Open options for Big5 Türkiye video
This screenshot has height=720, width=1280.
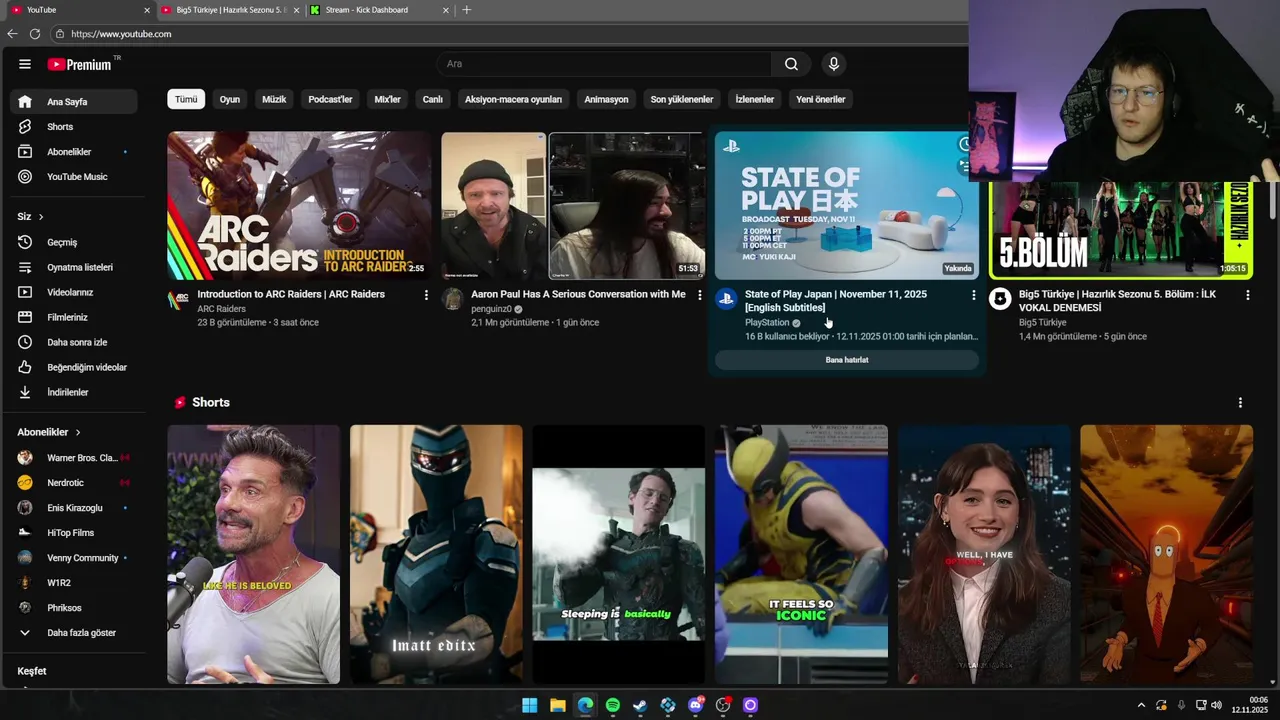pyautogui.click(x=1247, y=295)
